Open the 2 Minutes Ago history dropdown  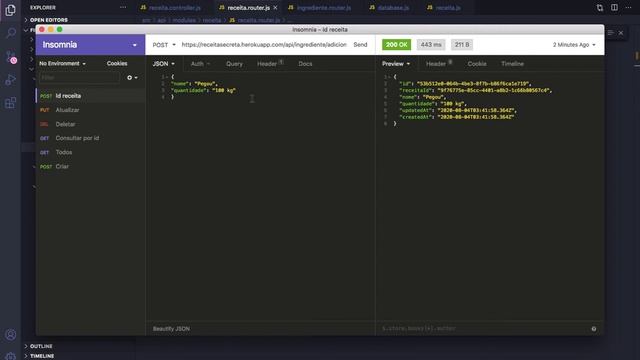coord(574,45)
